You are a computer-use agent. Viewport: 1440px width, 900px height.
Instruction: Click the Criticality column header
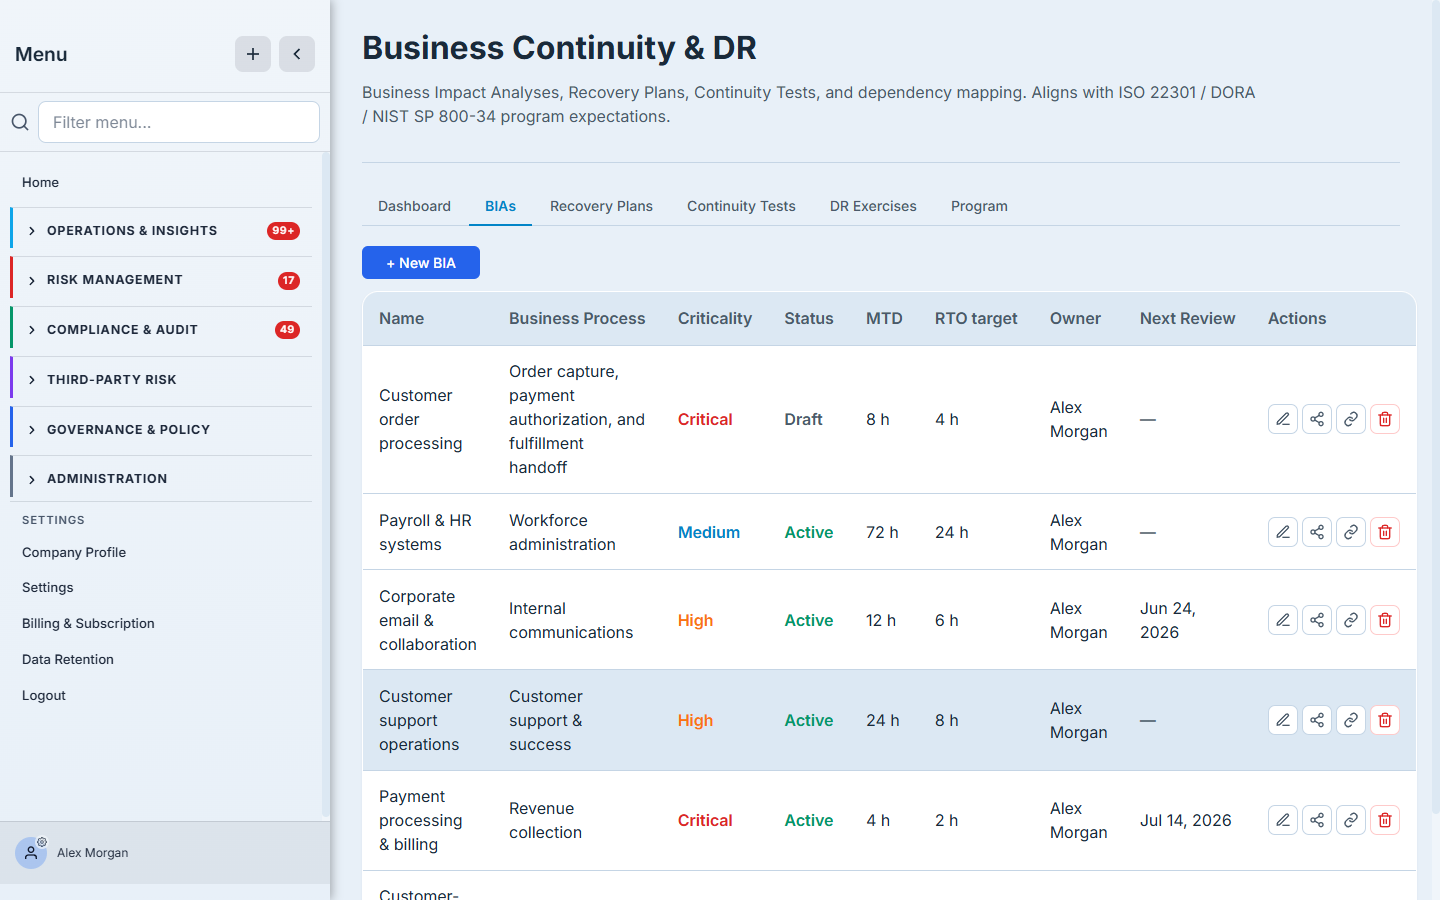tap(714, 318)
